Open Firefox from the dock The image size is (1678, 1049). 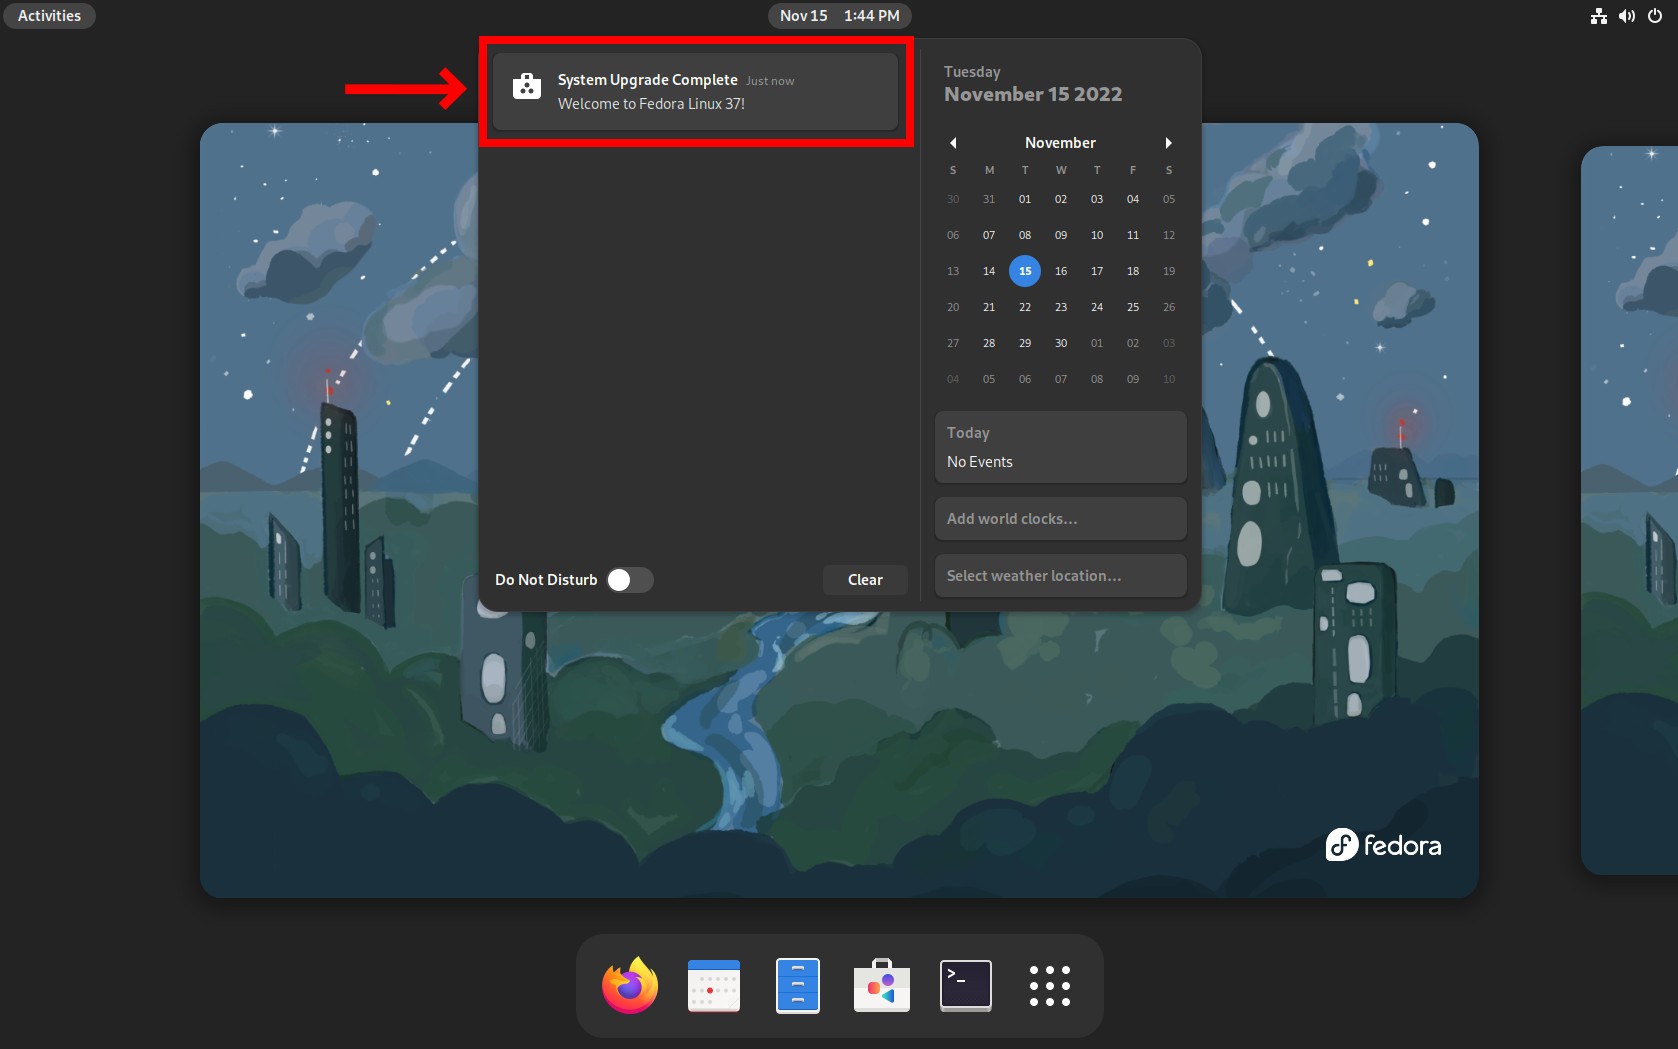point(630,986)
